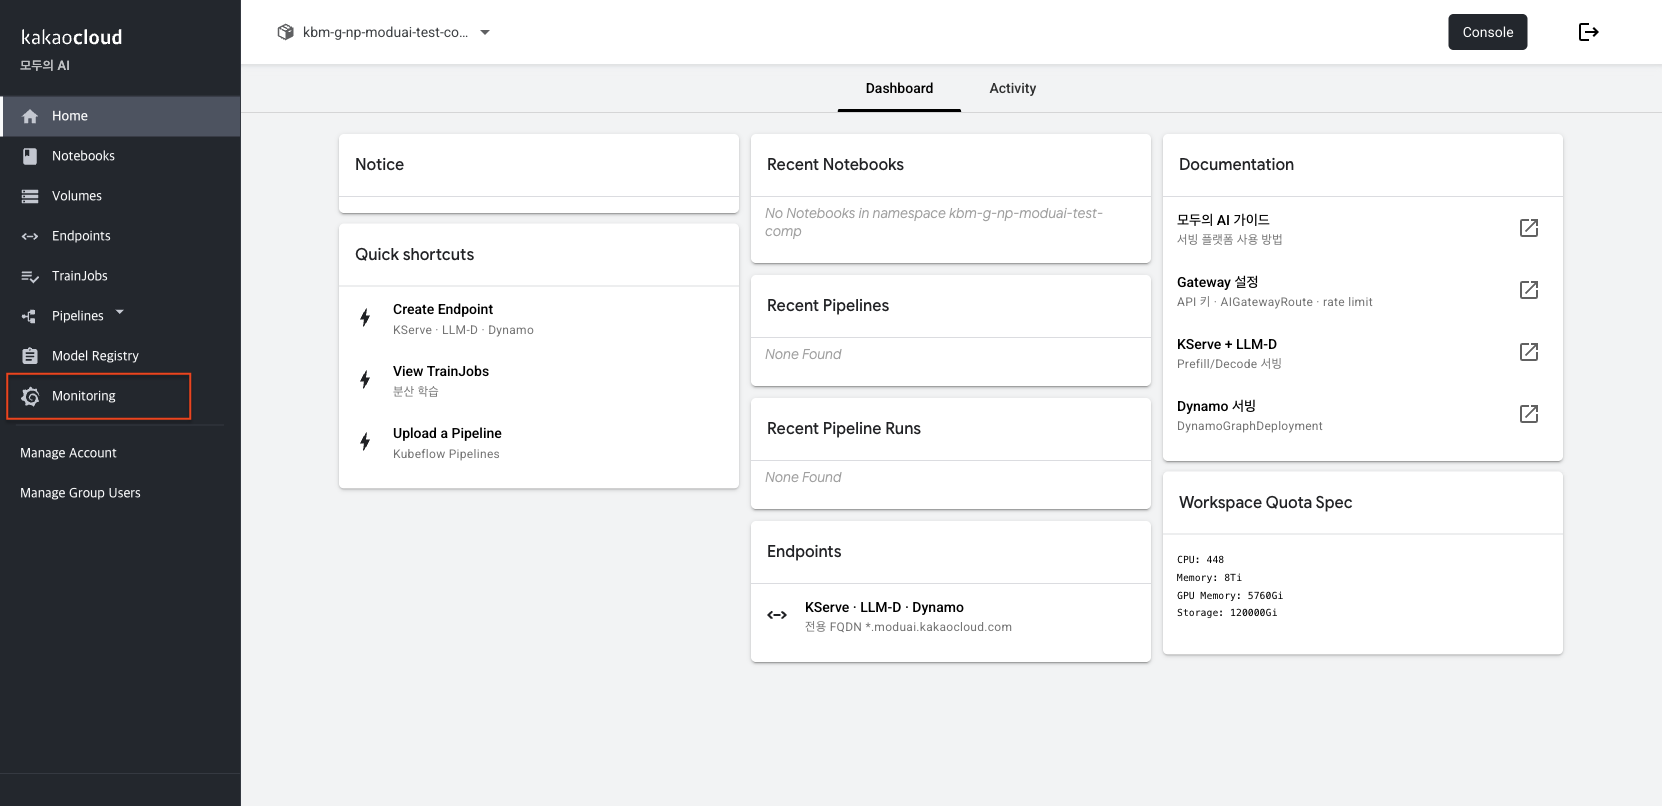Screen dimensions: 1662x806
Task: Click the Recent Notebooks heading
Action: tap(835, 164)
